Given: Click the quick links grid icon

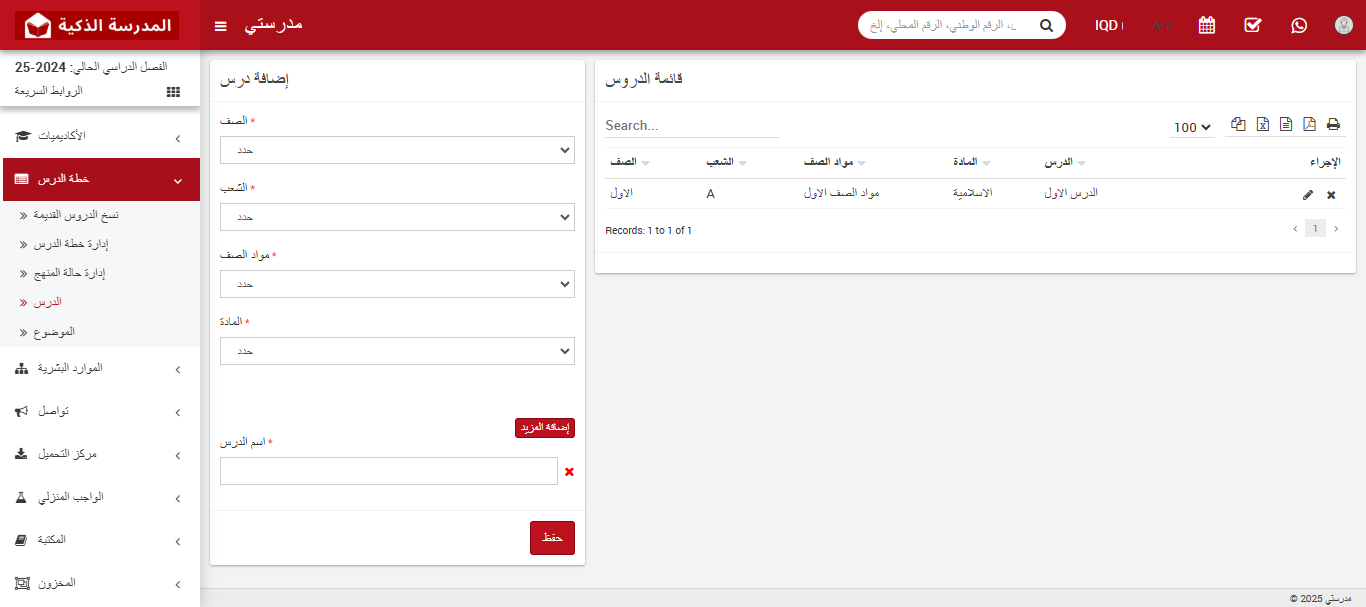Looking at the screenshot, I should (172, 91).
